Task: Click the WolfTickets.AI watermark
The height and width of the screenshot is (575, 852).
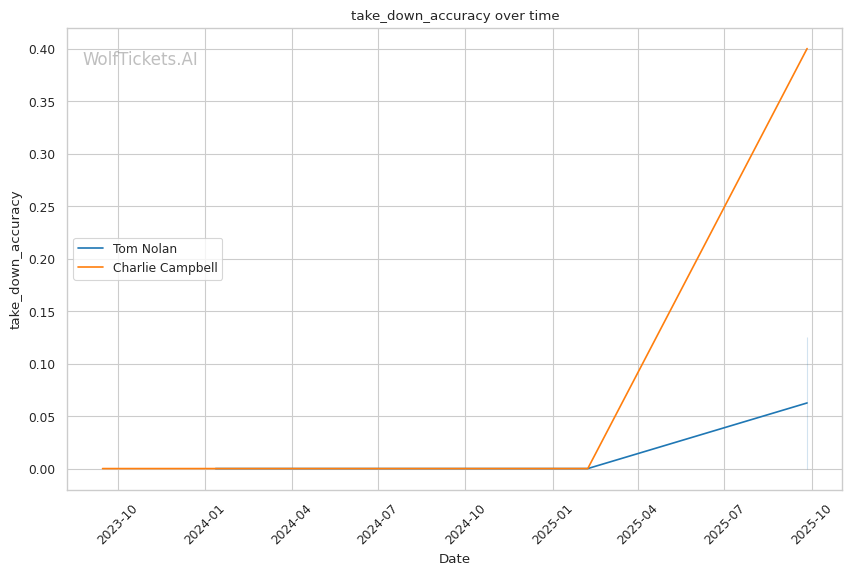Action: [140, 59]
